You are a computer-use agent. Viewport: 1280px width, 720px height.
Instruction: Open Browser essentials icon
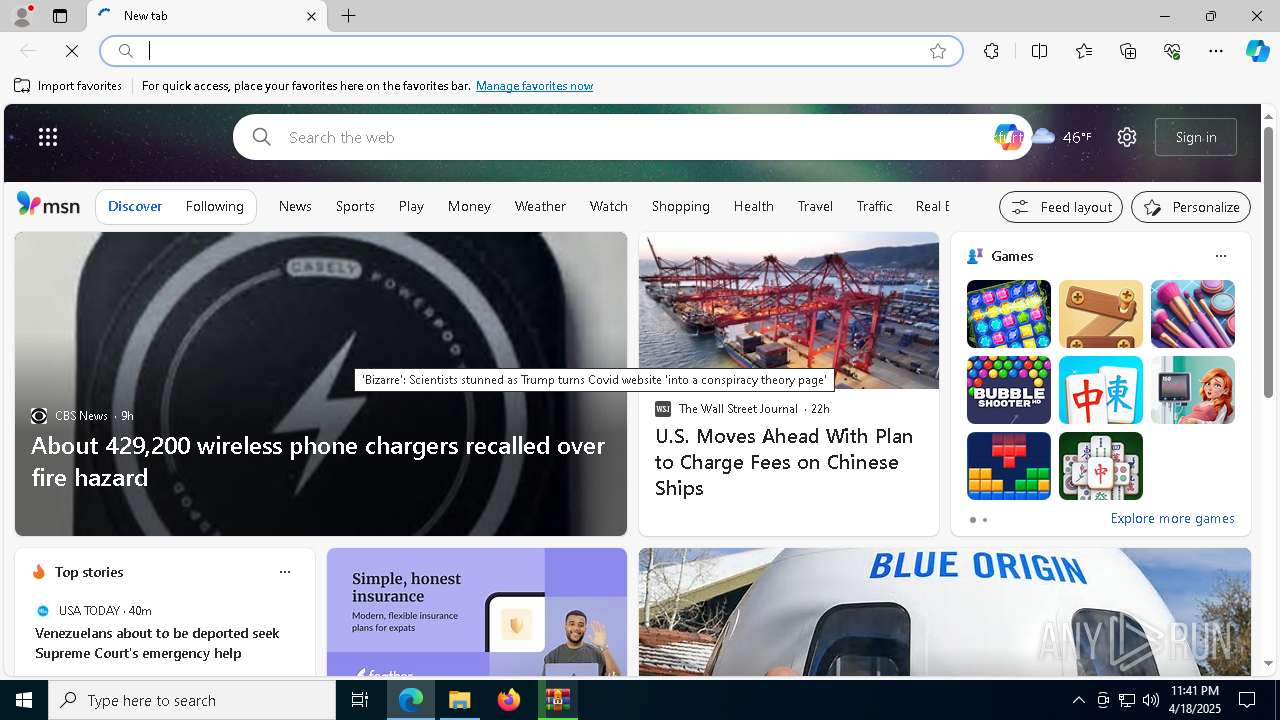point(1172,51)
